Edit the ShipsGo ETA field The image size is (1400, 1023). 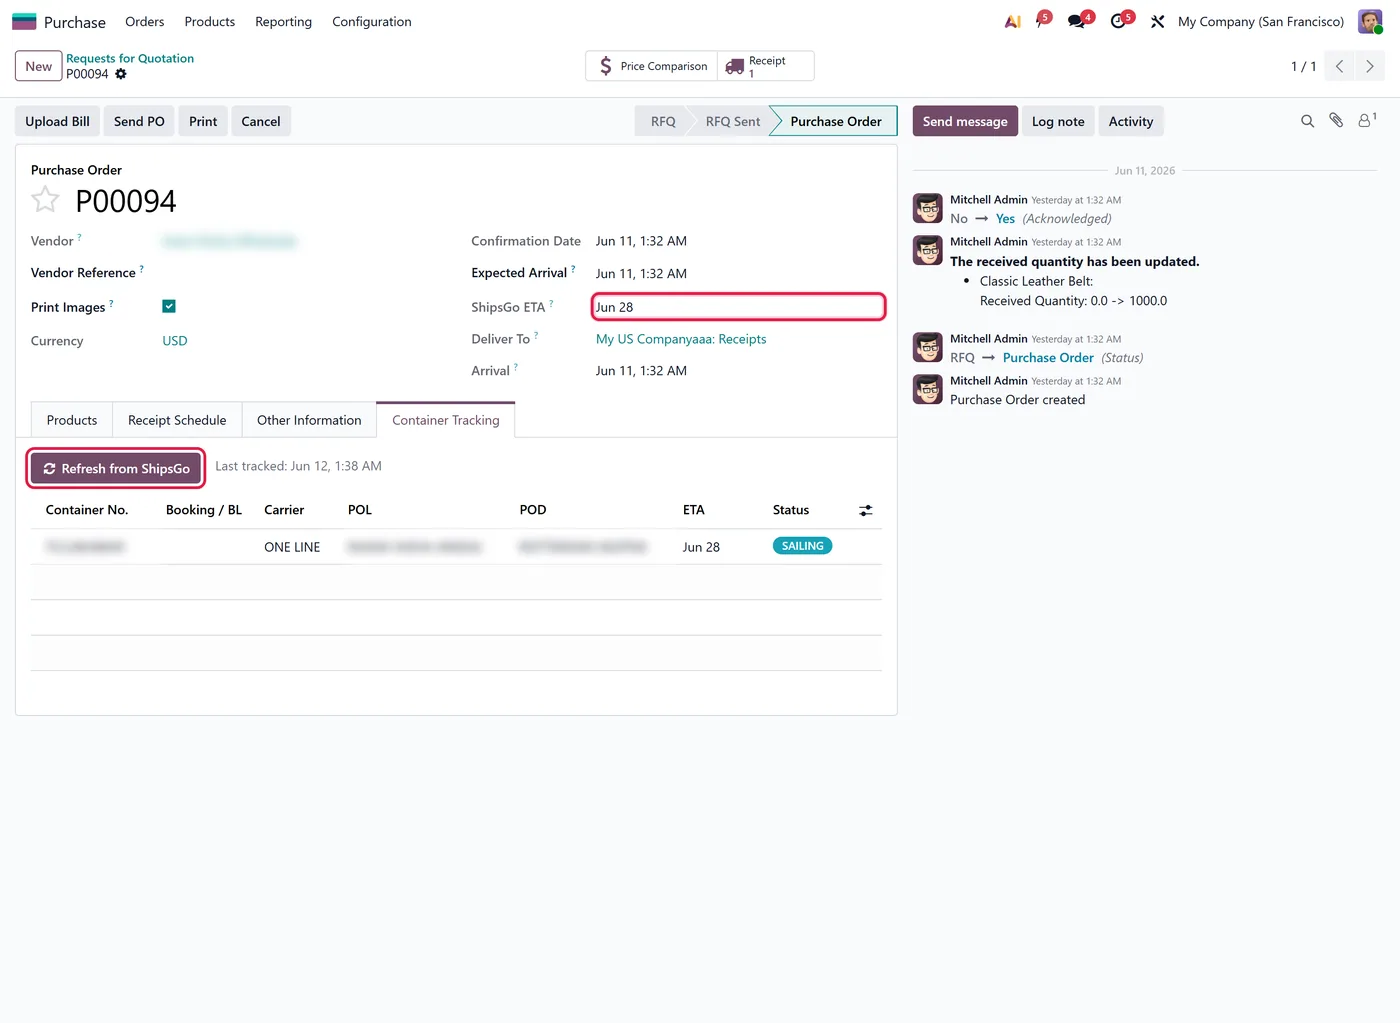(738, 307)
